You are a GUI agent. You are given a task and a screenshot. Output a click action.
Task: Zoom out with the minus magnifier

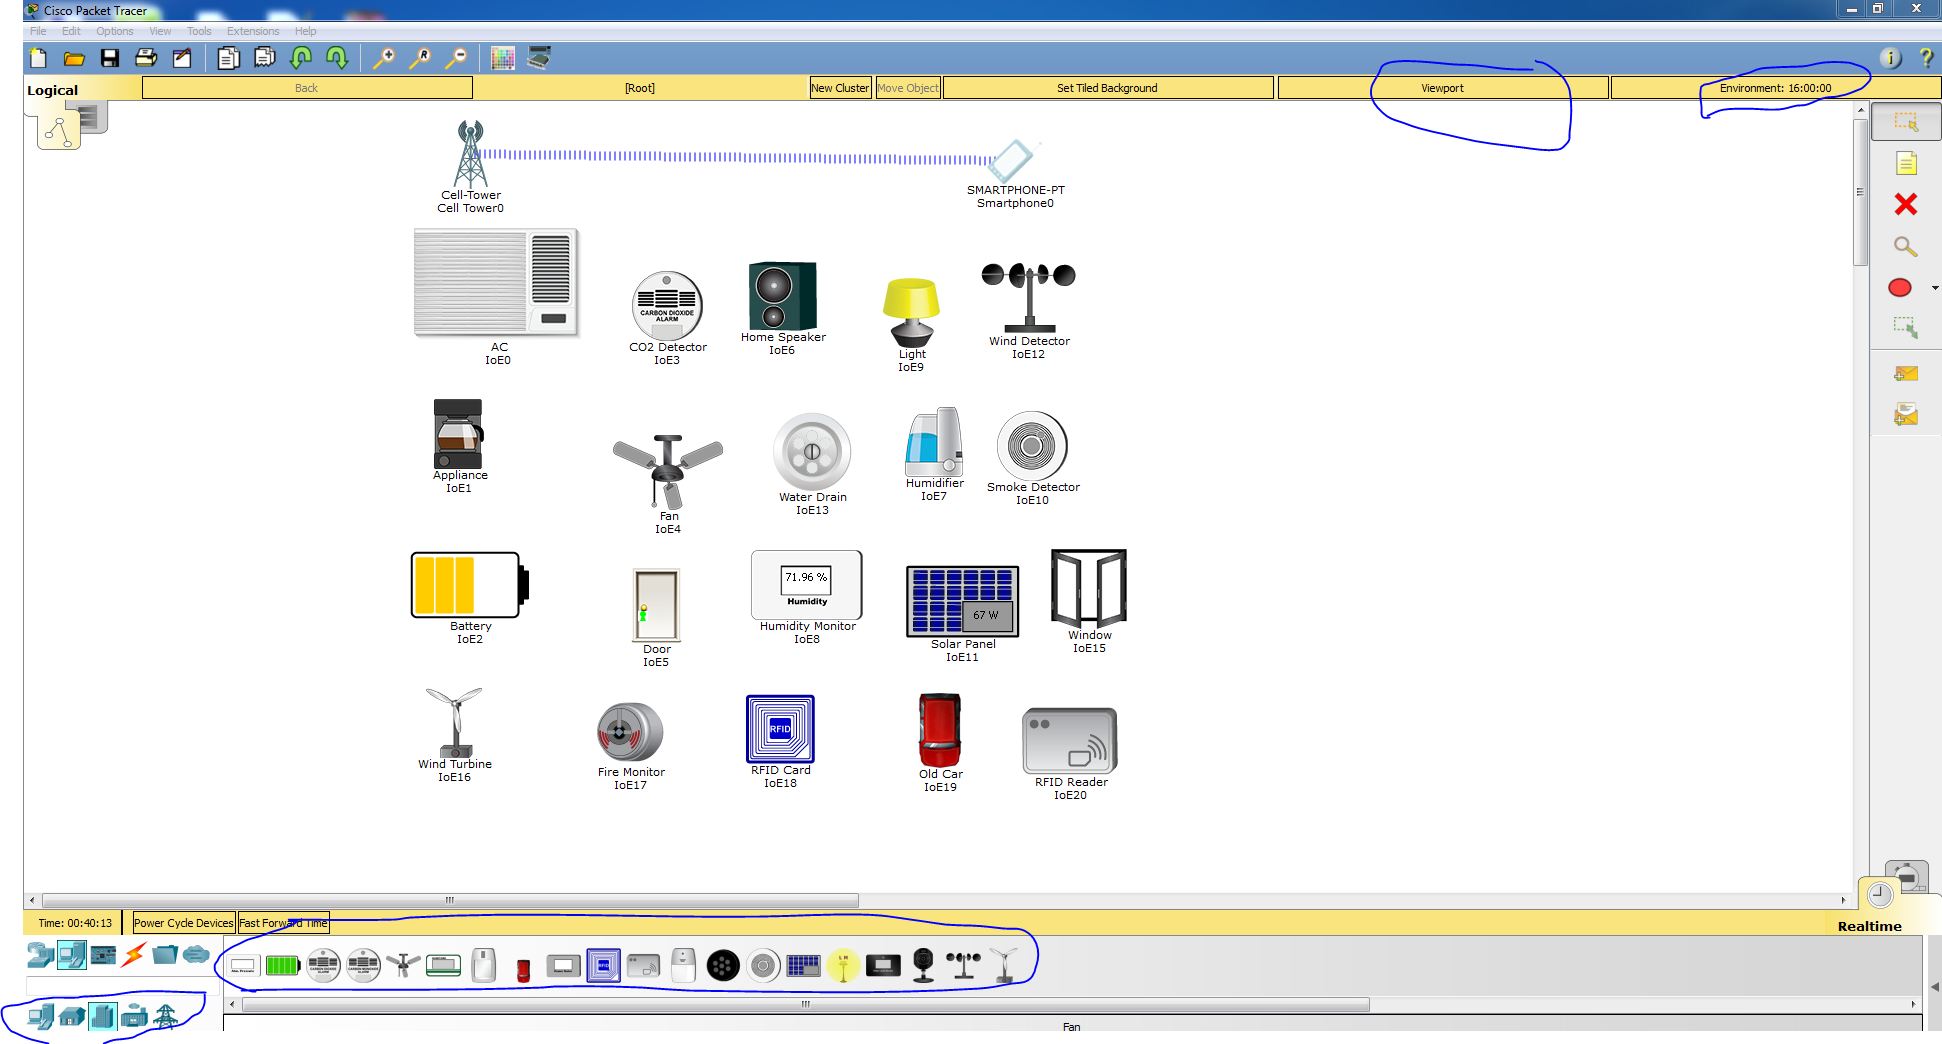click(456, 58)
